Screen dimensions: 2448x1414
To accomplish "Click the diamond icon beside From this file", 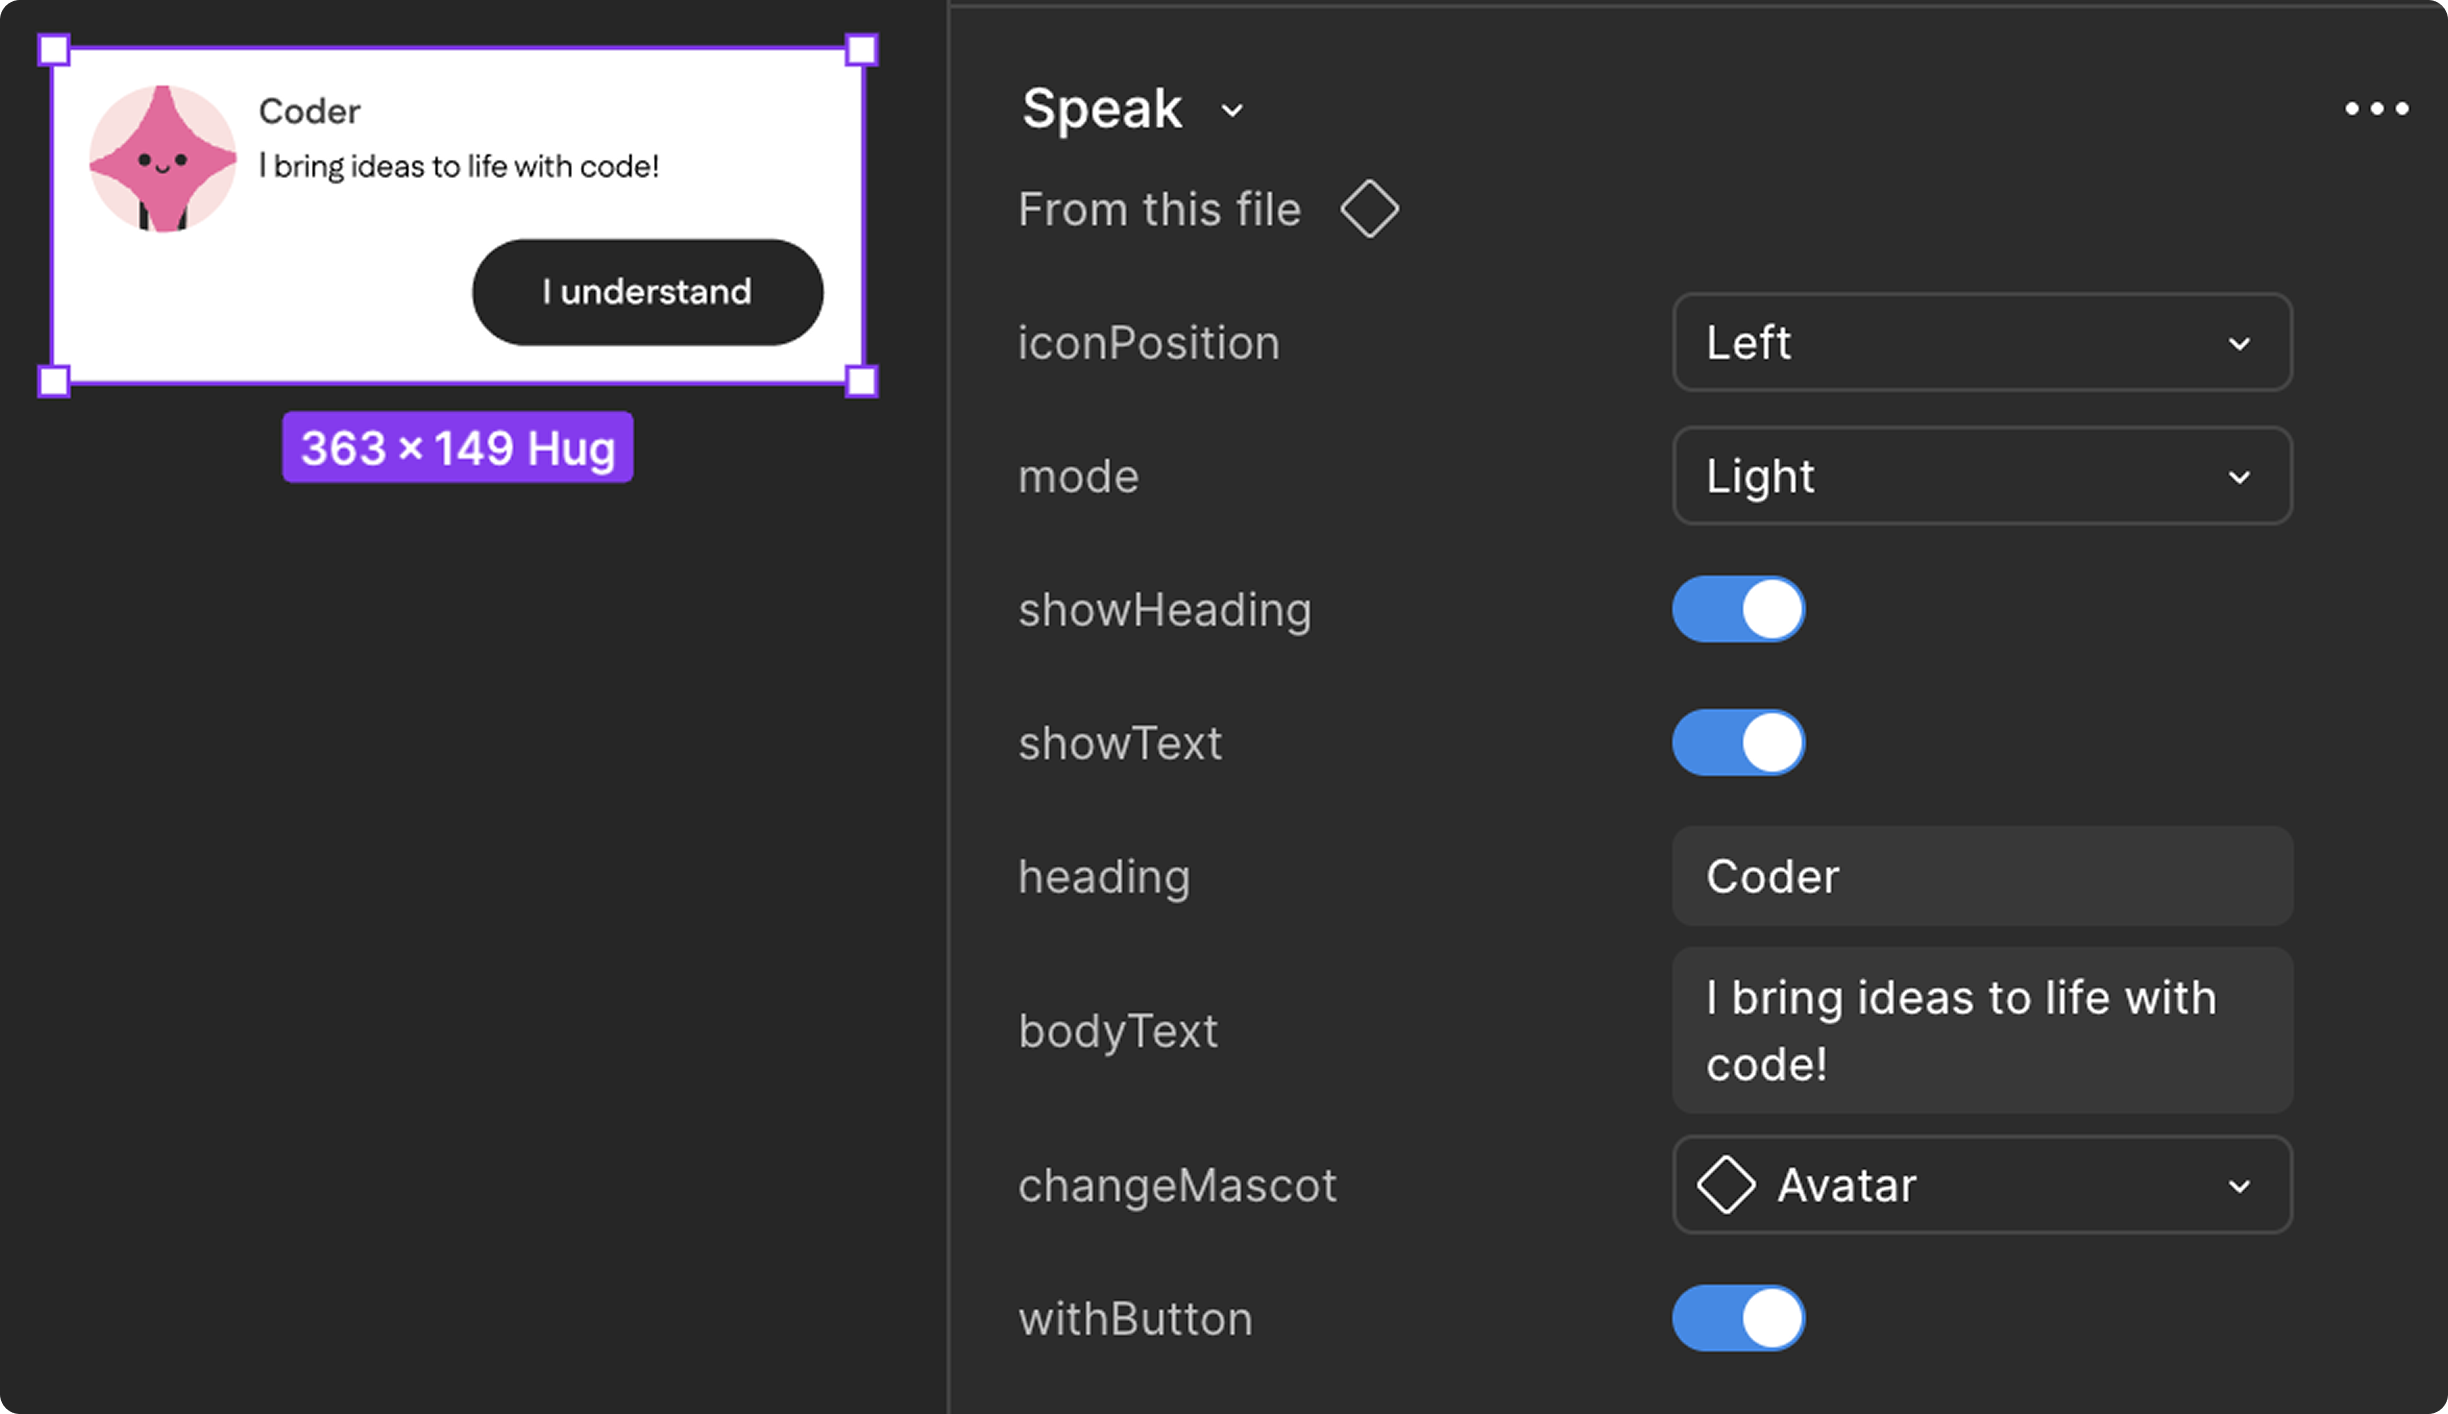I will tap(1369, 209).
